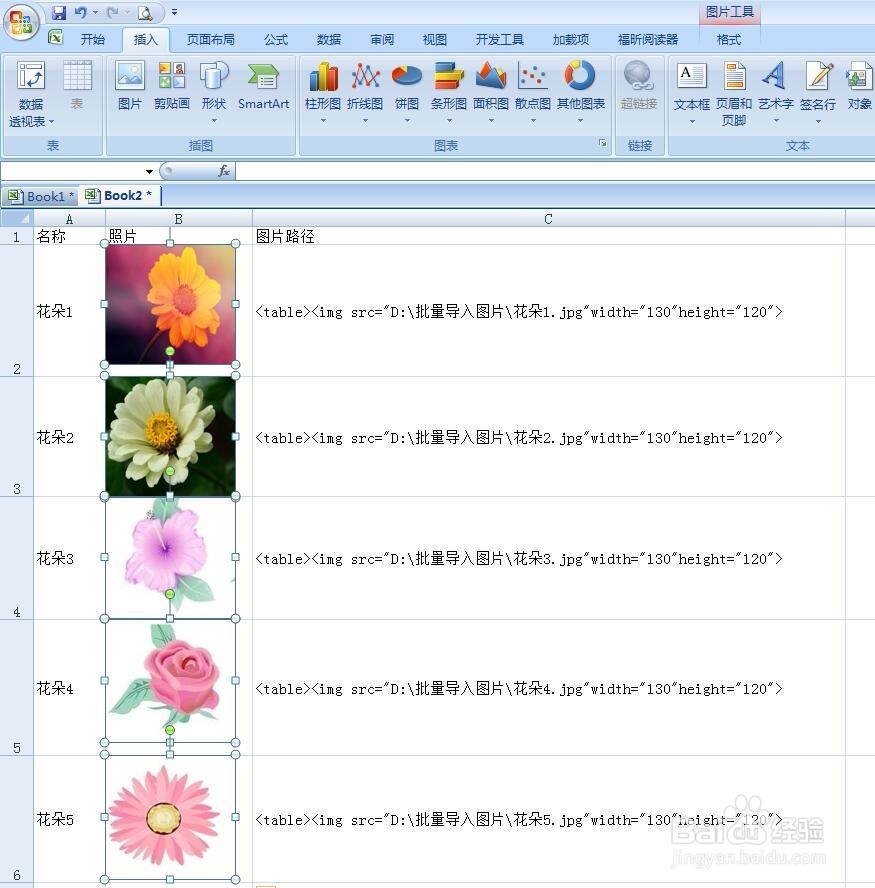Image resolution: width=875 pixels, height=888 pixels.
Task: Insert a scatter chart (散点图)
Action: coord(533,85)
